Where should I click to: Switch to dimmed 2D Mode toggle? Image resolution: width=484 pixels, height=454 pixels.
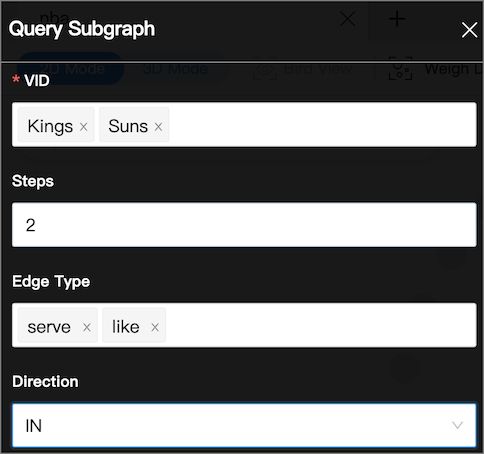72,69
